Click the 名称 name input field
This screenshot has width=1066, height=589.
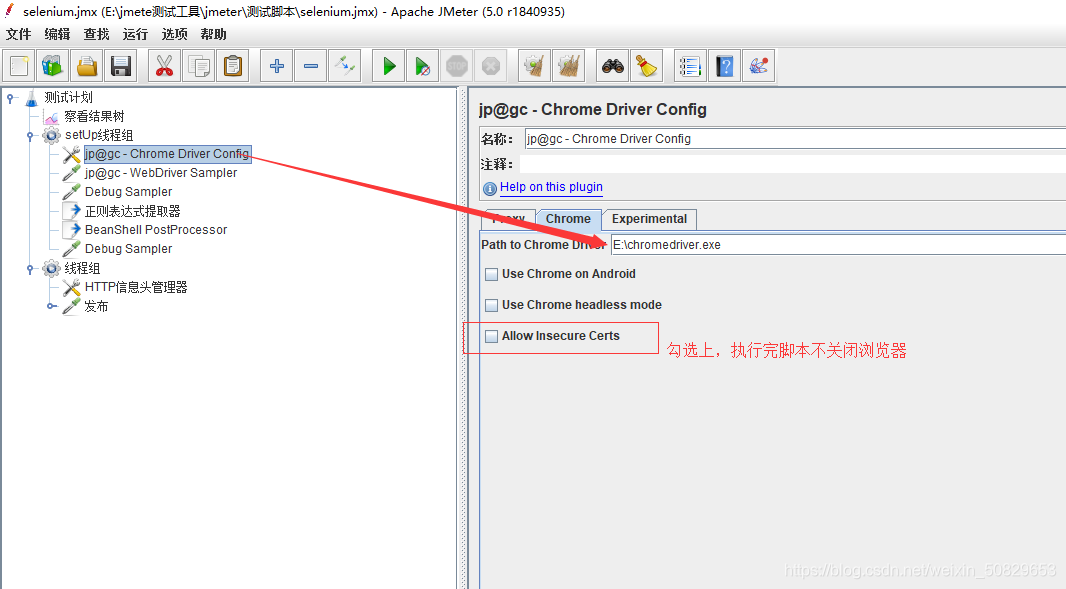[x=795, y=139]
